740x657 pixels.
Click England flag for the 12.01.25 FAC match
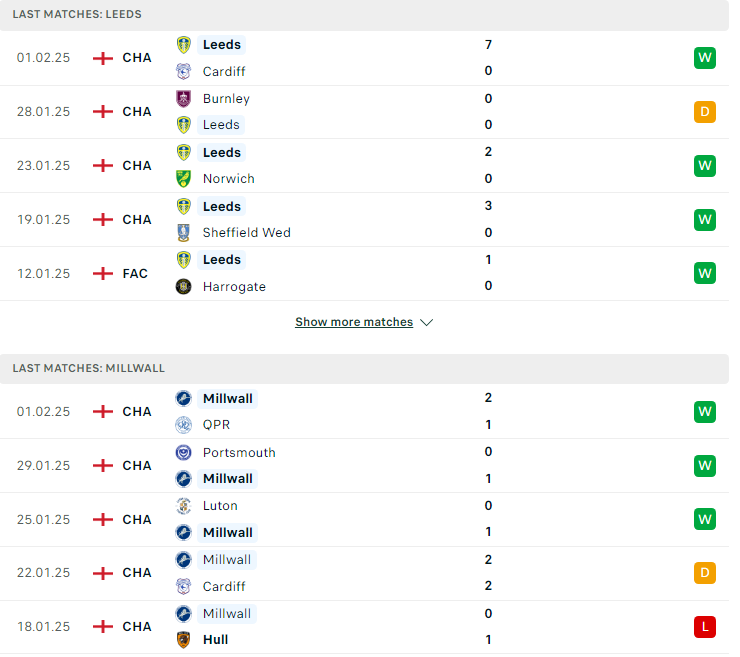[x=103, y=274]
